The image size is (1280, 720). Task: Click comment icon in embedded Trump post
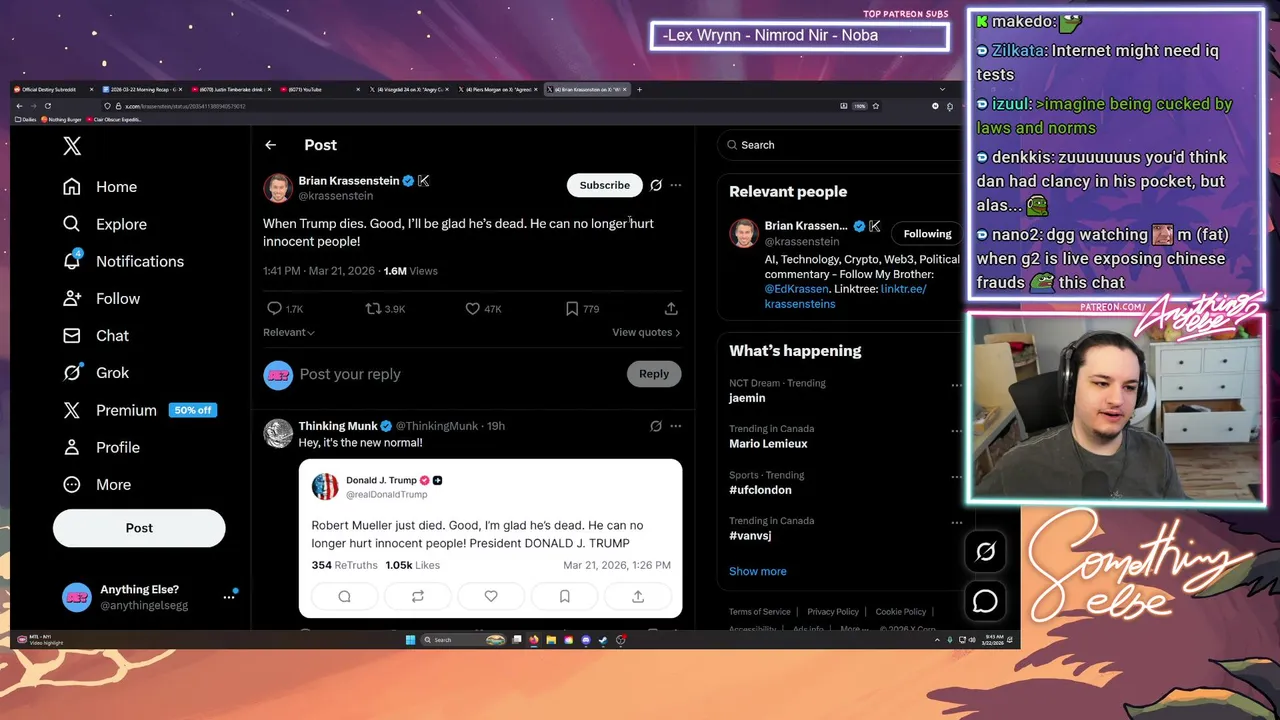coord(344,596)
